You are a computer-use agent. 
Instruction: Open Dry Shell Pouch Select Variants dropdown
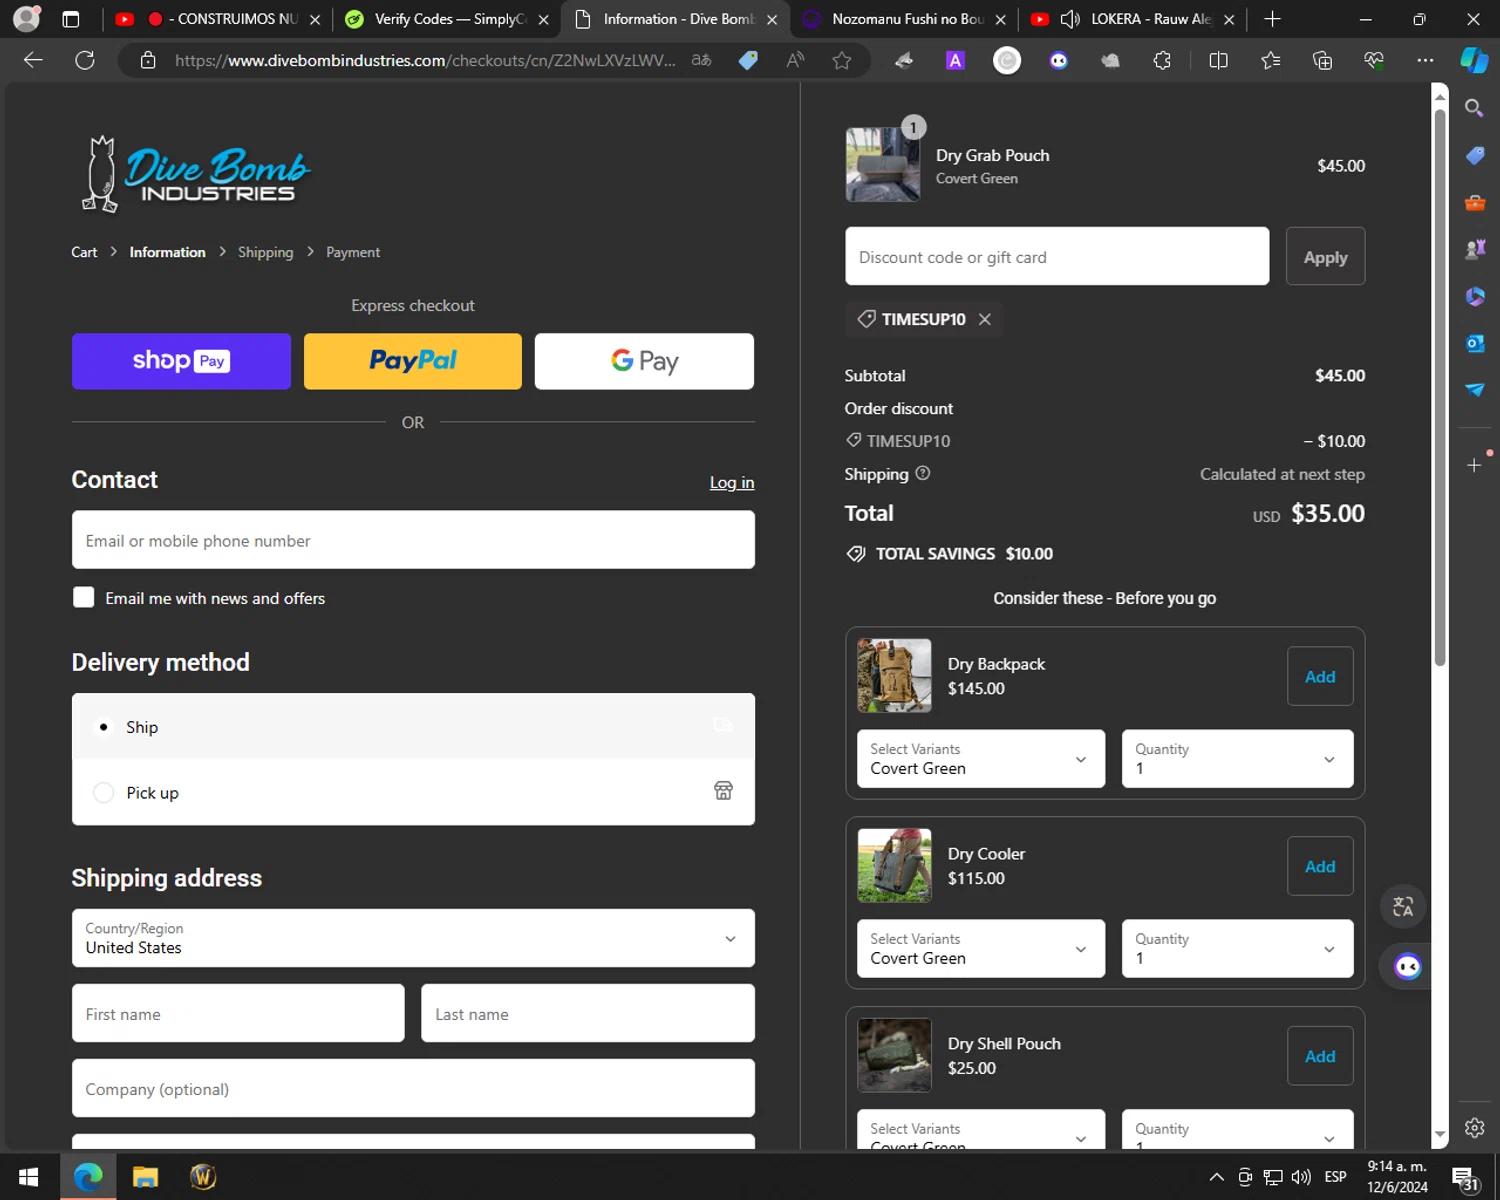pyautogui.click(x=981, y=1130)
